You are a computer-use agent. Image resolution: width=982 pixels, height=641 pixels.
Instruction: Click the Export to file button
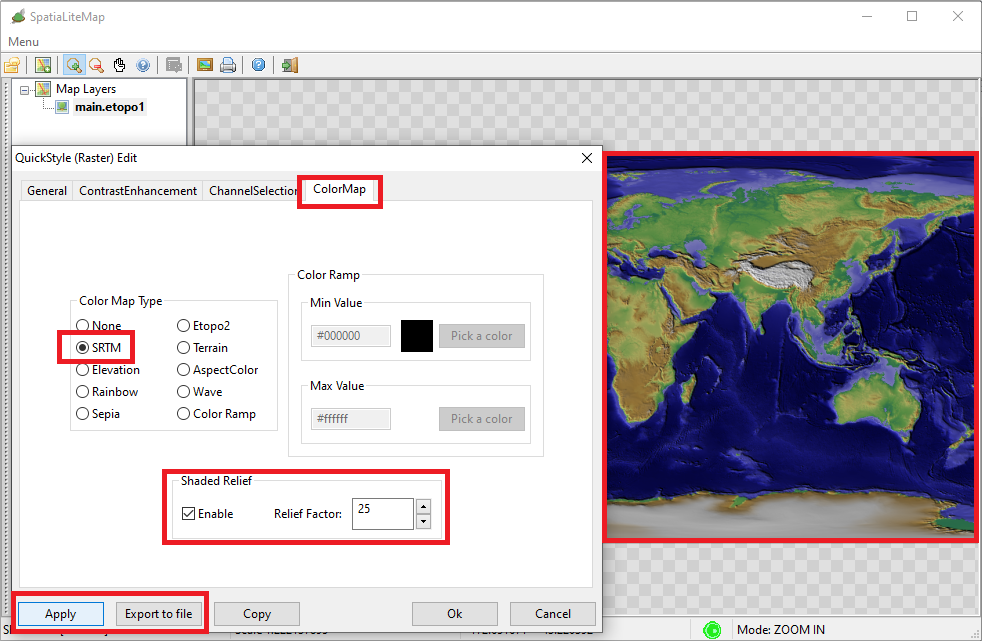tap(158, 614)
